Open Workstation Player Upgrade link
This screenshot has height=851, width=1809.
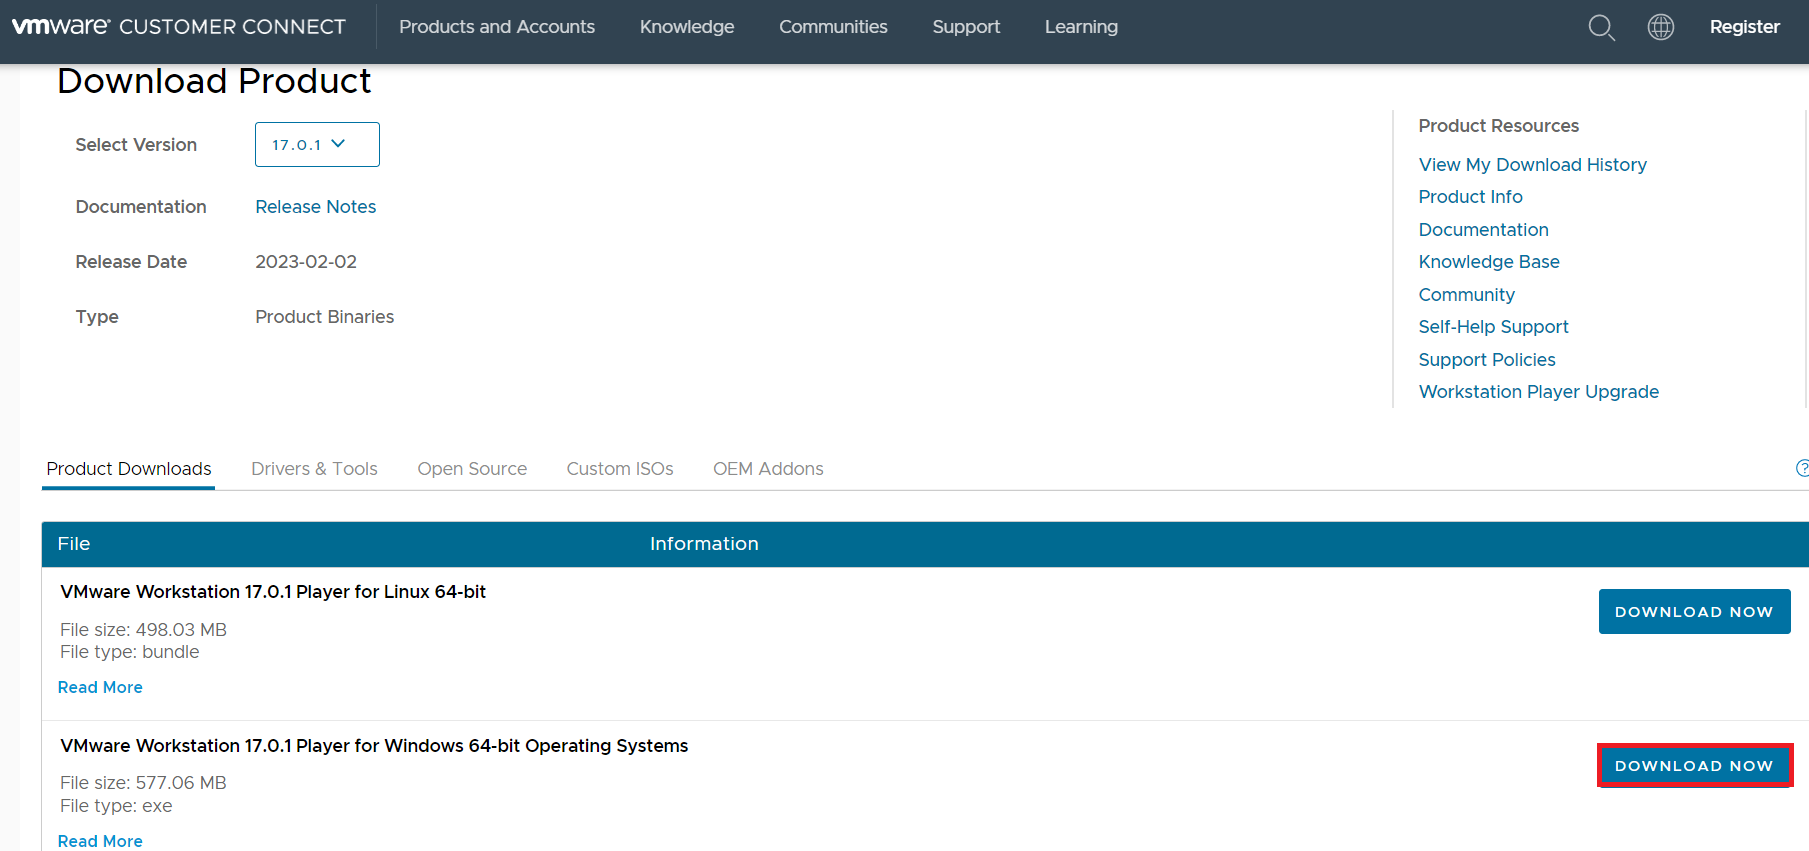pos(1538,392)
